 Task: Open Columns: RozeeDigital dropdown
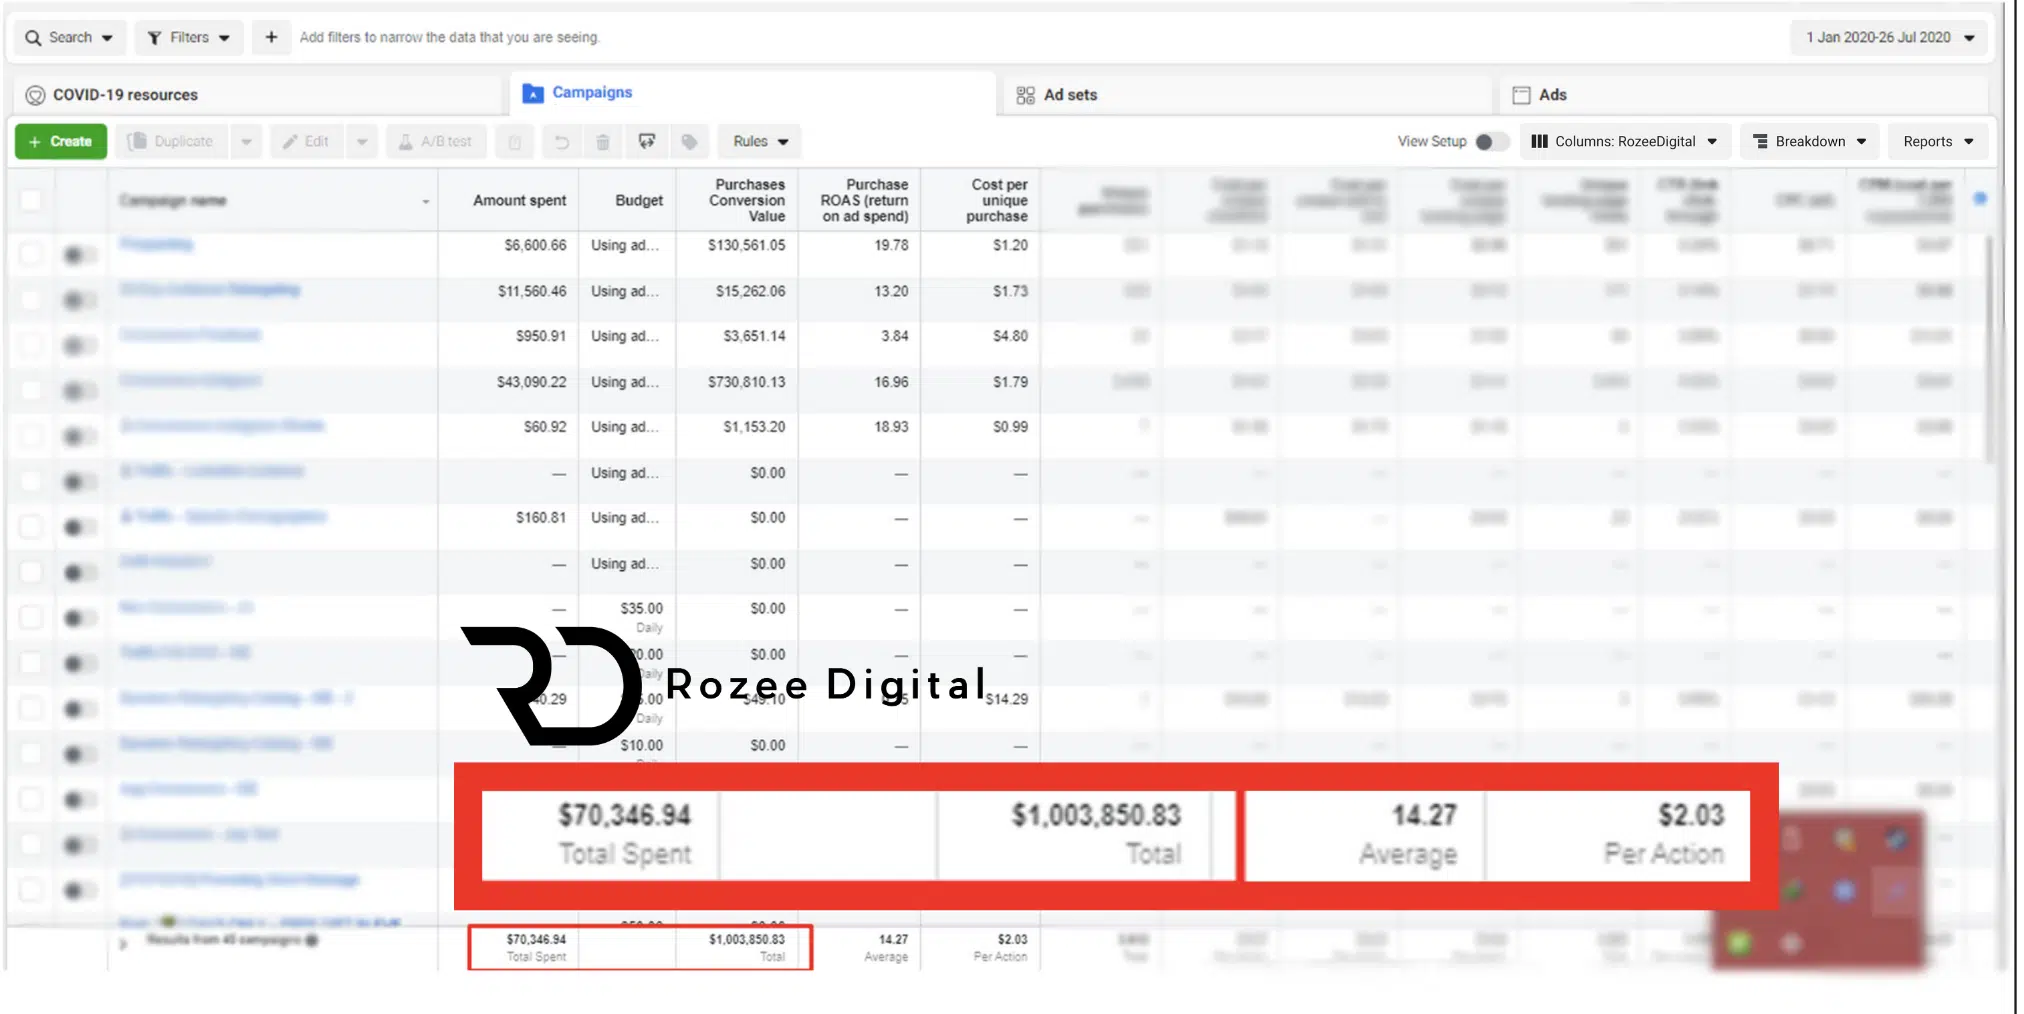pos(1624,141)
